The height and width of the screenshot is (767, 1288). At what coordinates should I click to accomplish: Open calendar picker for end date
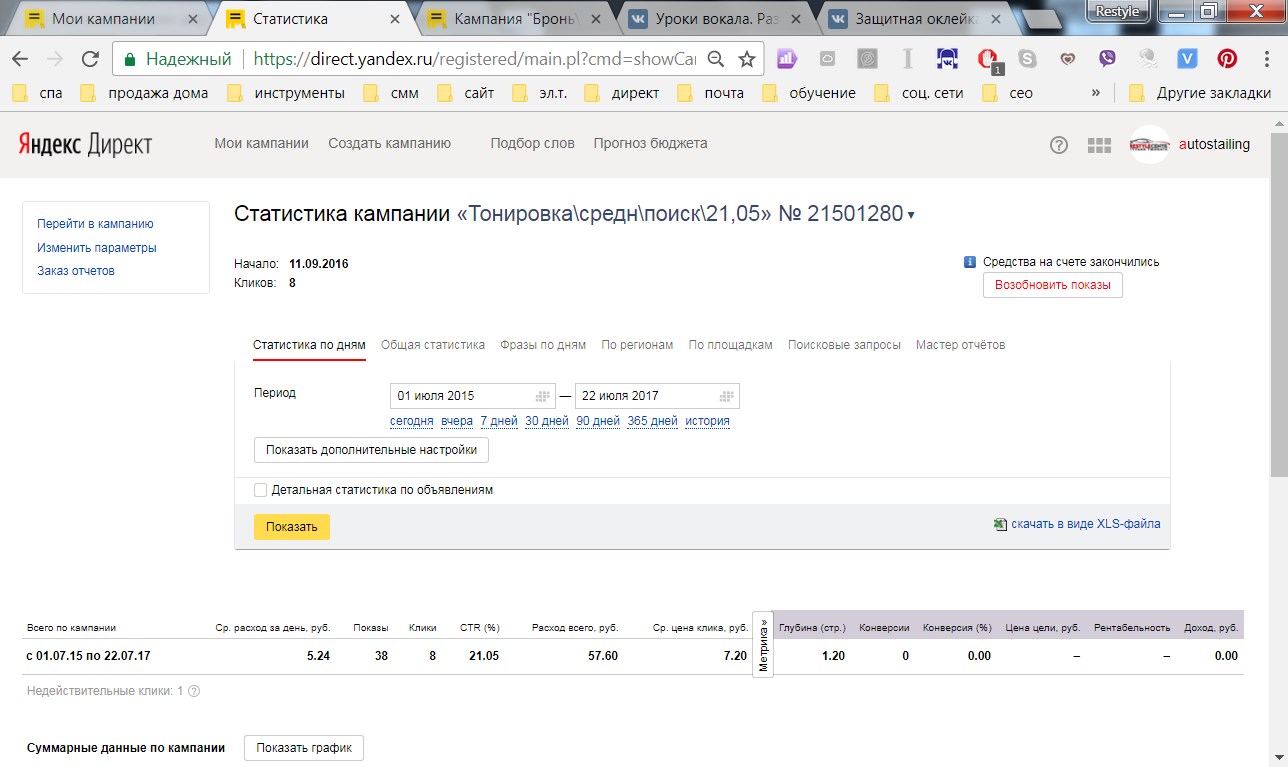728,395
